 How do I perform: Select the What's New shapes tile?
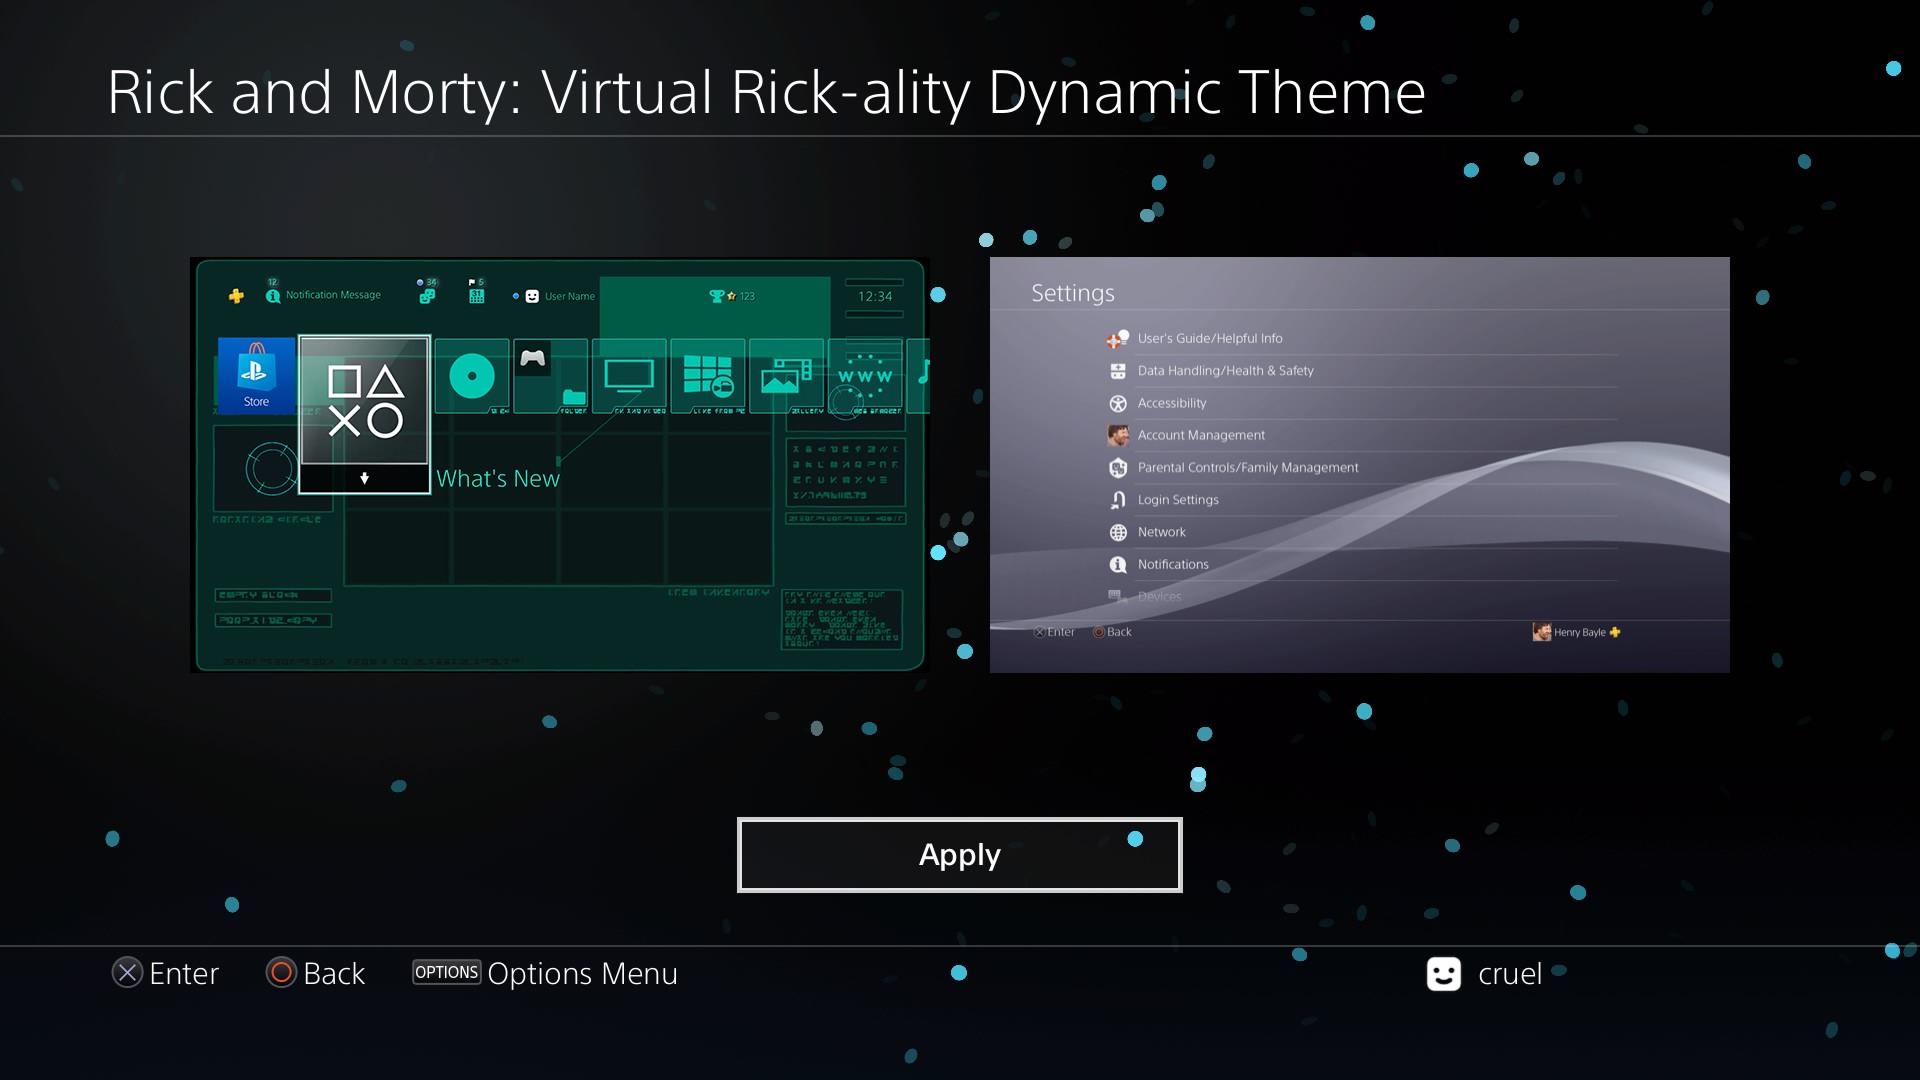pos(365,400)
